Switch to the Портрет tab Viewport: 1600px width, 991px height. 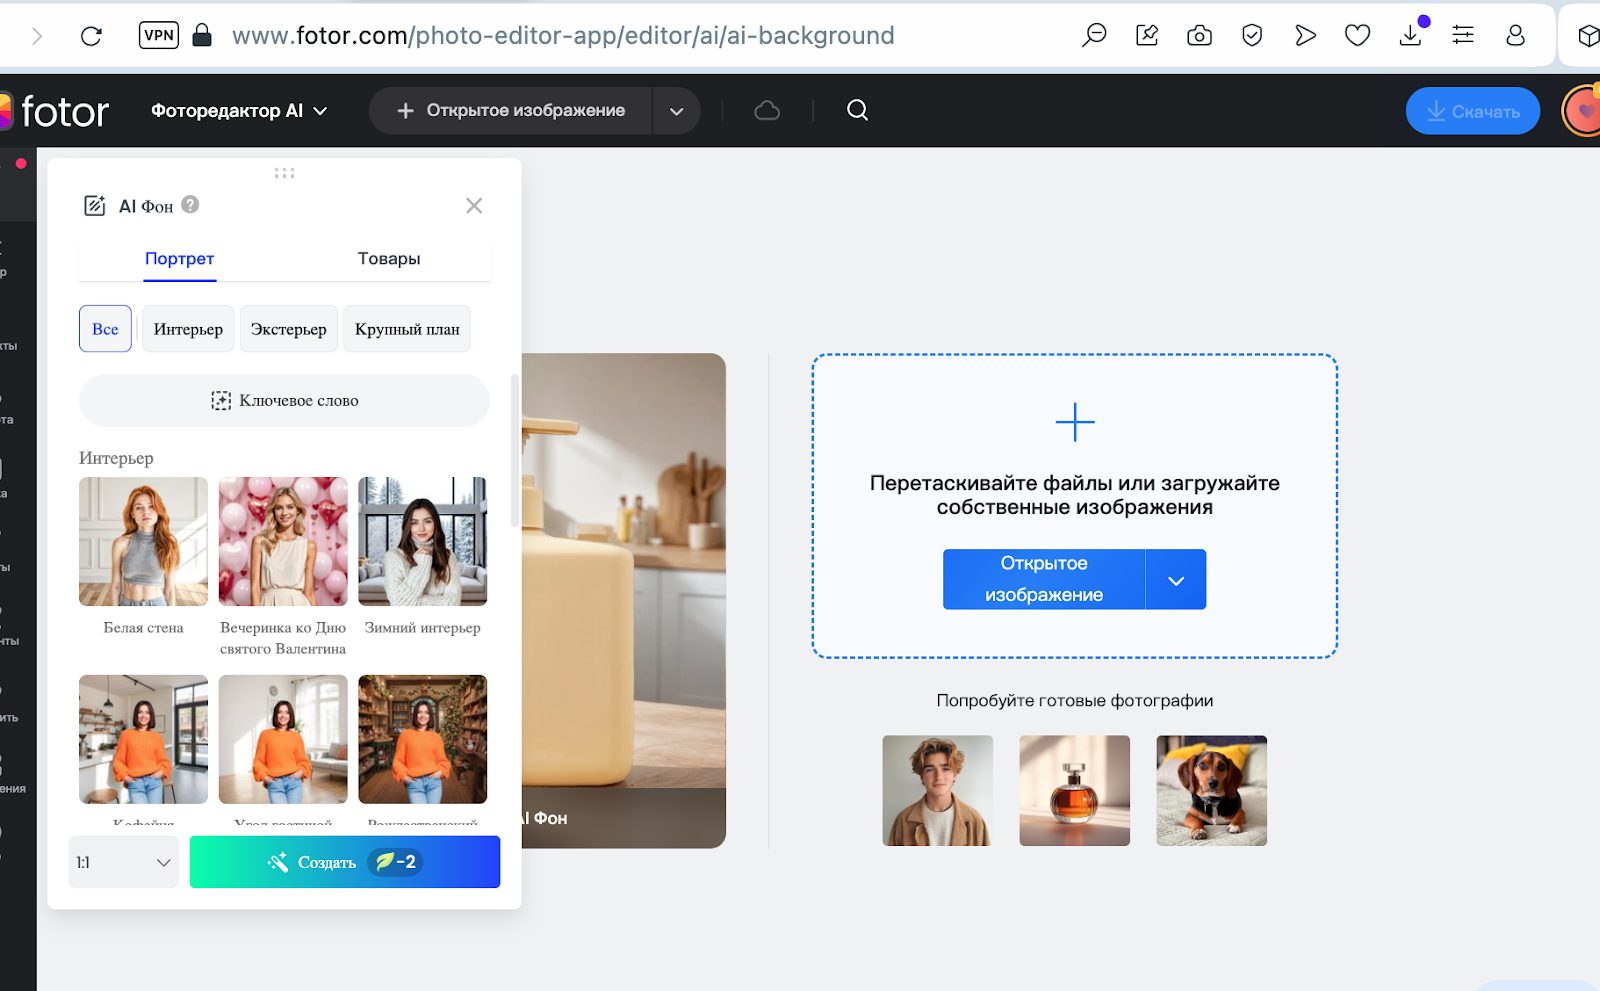point(179,258)
